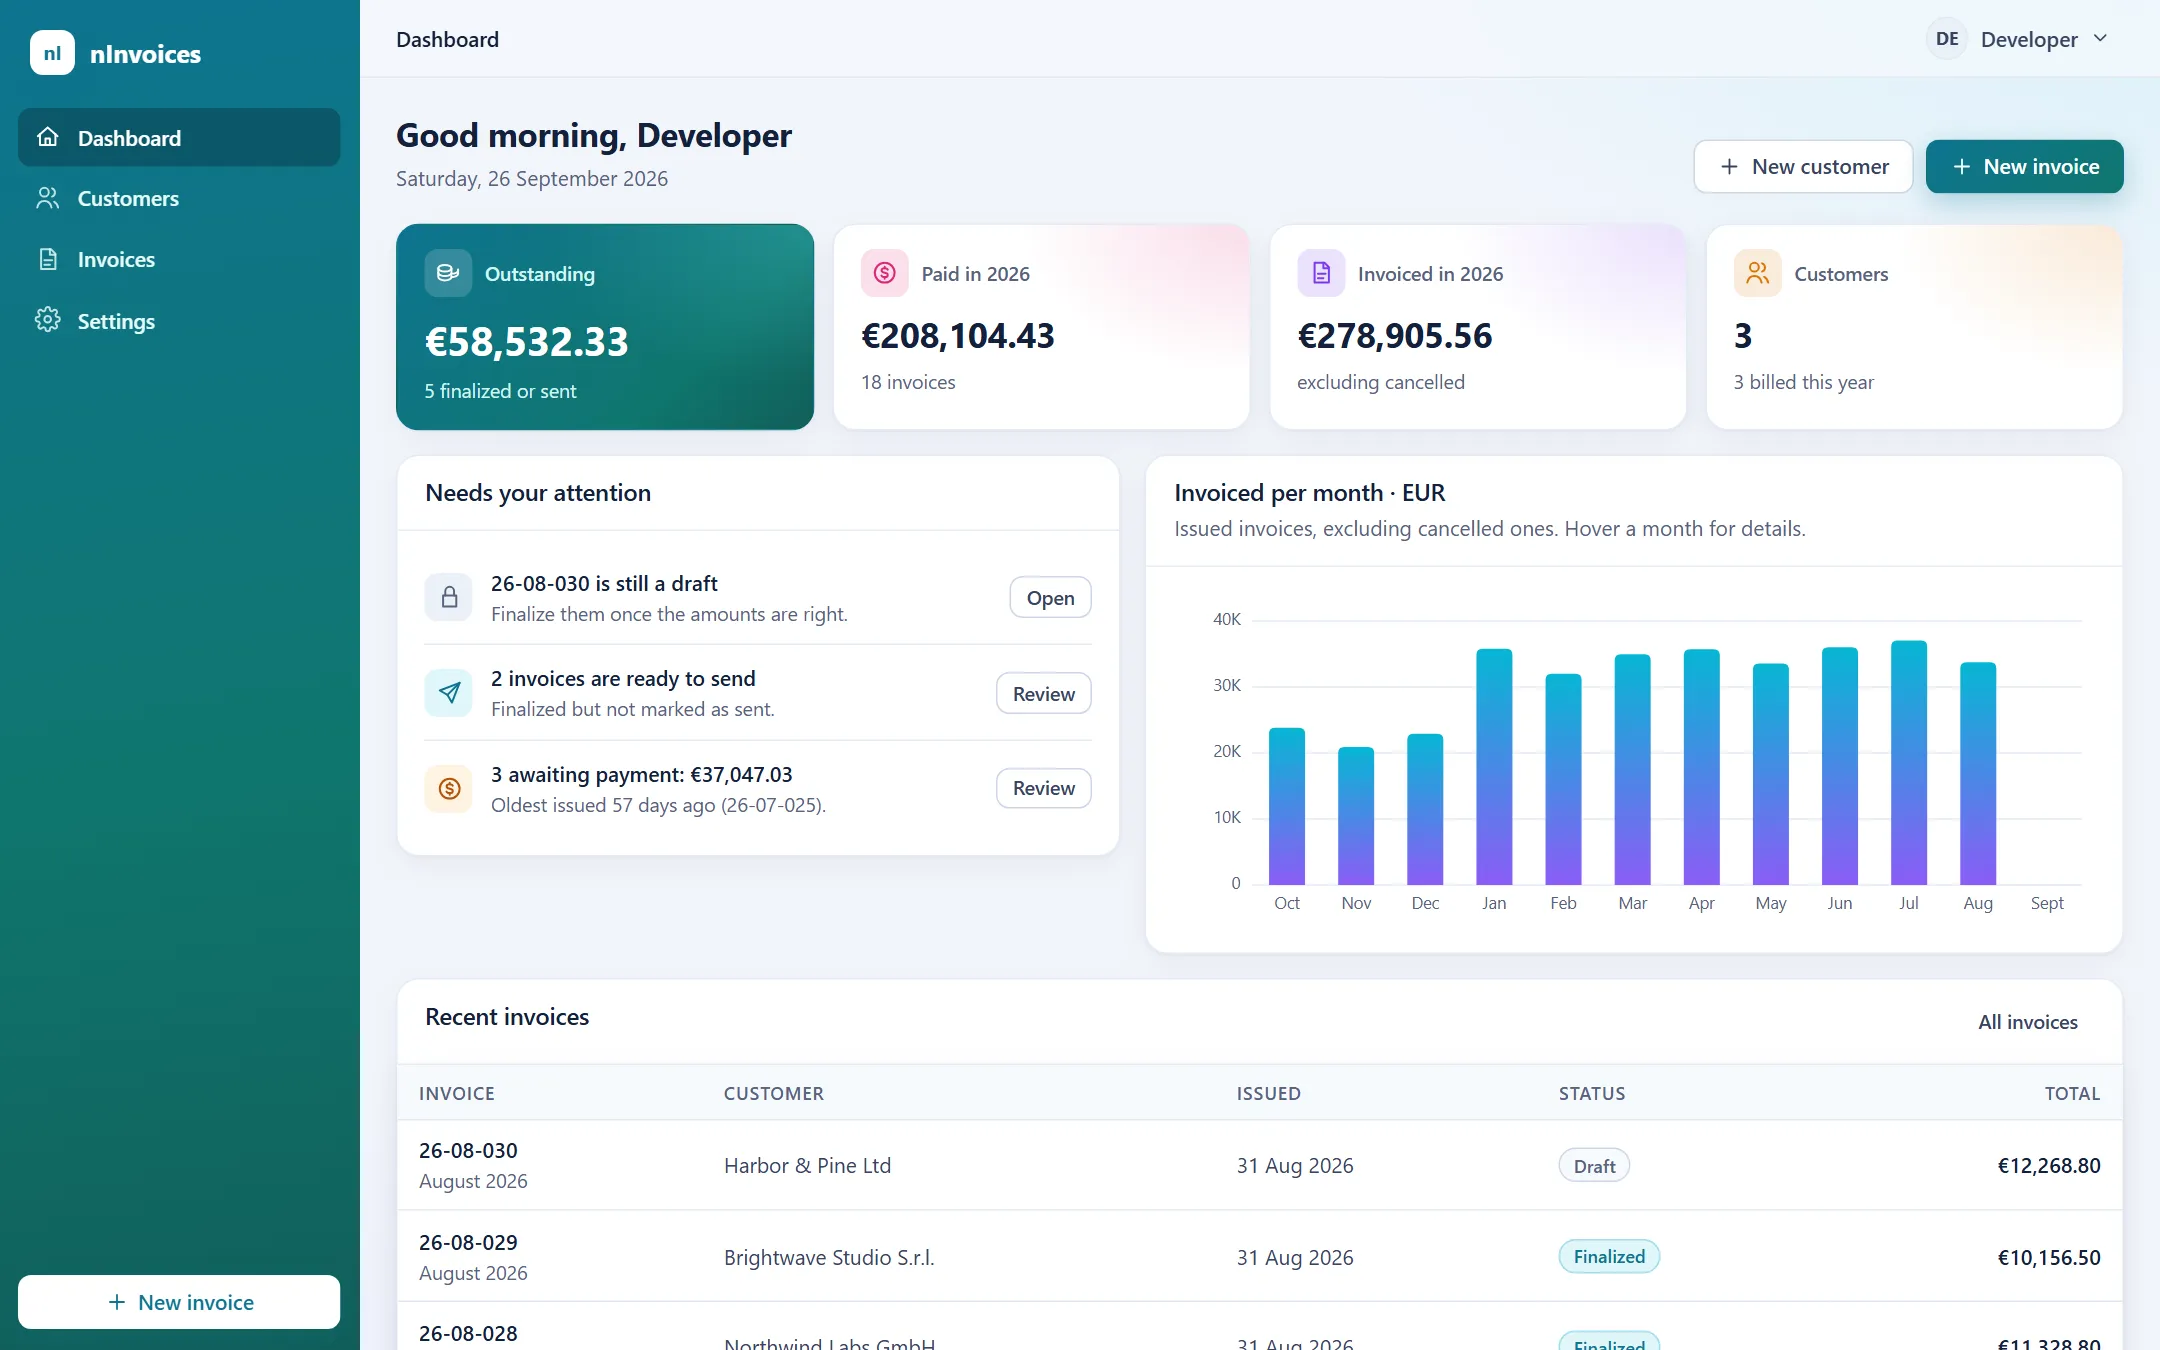Click the nInvoices logo icon

coord(52,53)
